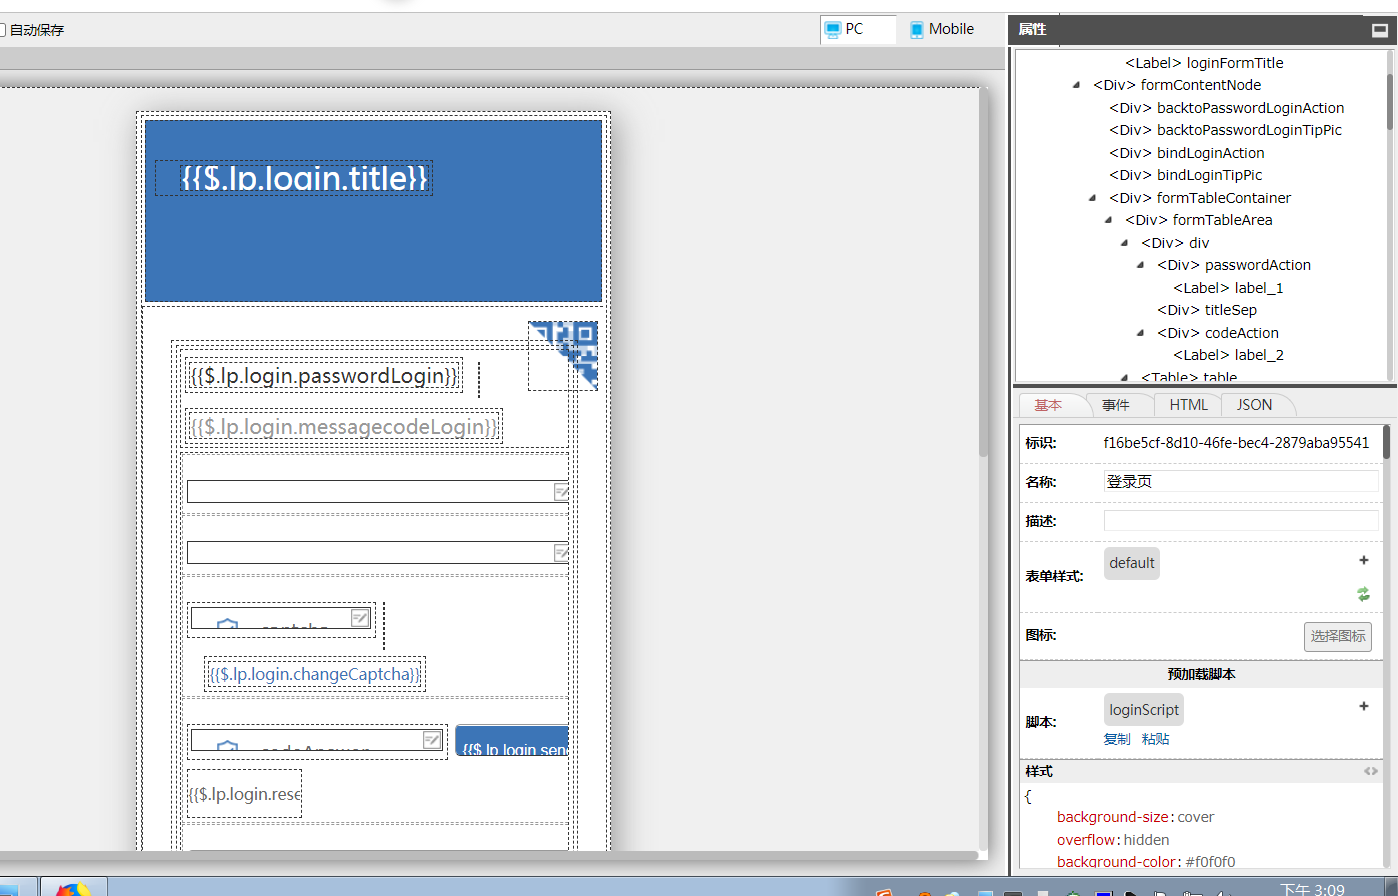Click the Mobile phone icon
The width and height of the screenshot is (1398, 896).
[917, 30]
